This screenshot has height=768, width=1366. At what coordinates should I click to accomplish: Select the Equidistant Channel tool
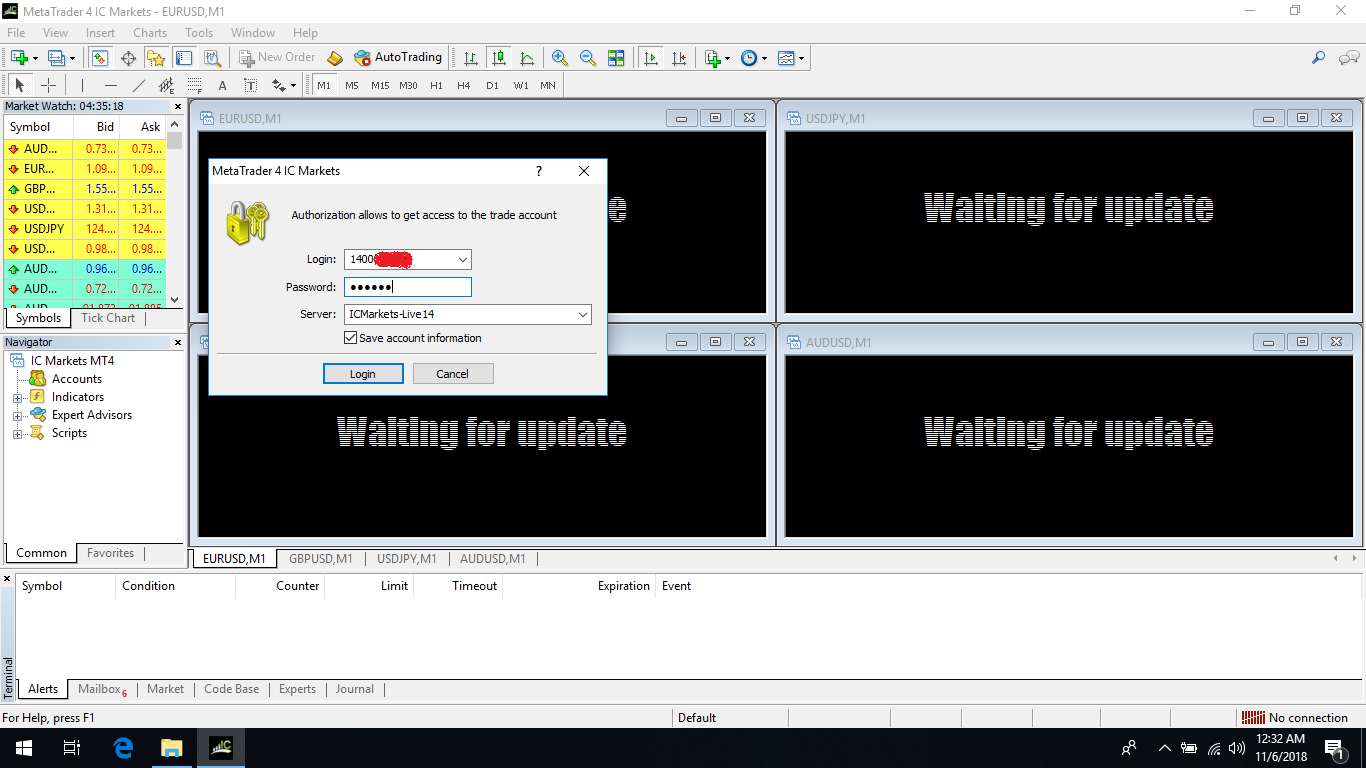click(167, 85)
